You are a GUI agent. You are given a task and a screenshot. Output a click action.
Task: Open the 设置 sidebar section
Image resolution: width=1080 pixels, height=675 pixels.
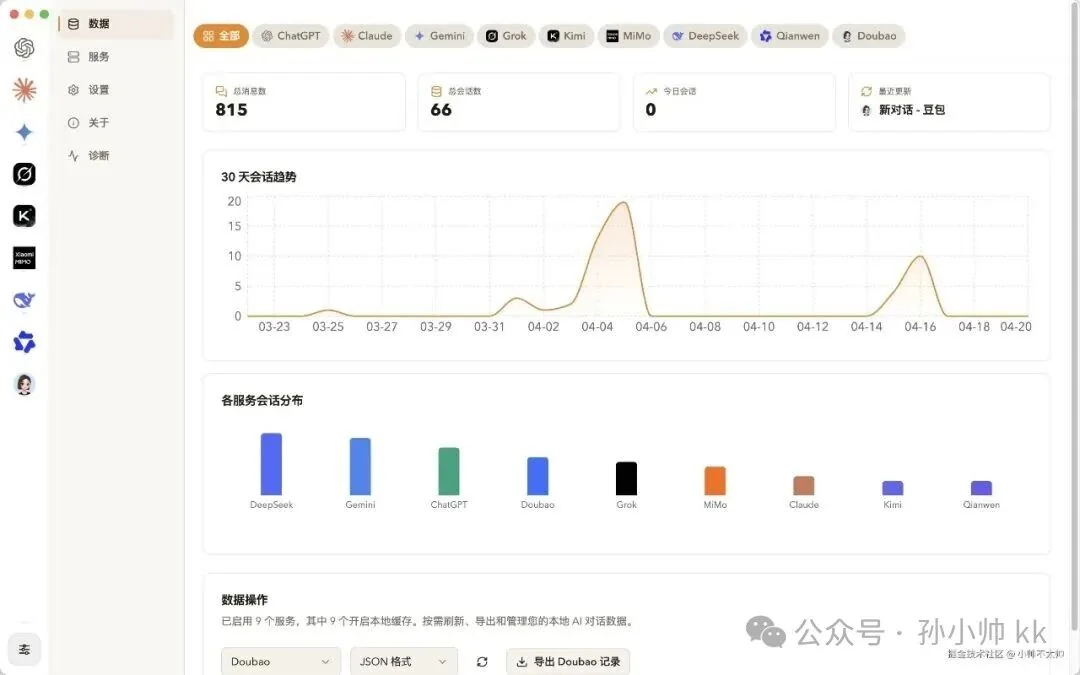coord(116,90)
